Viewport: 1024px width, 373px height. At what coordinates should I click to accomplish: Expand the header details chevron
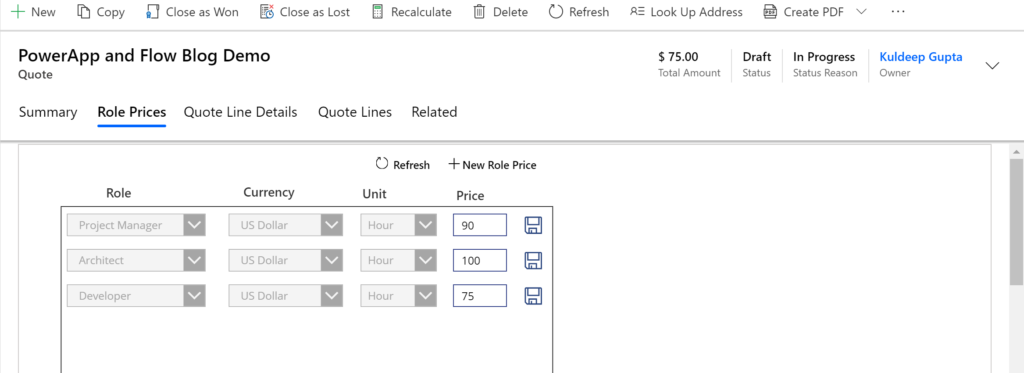click(992, 65)
